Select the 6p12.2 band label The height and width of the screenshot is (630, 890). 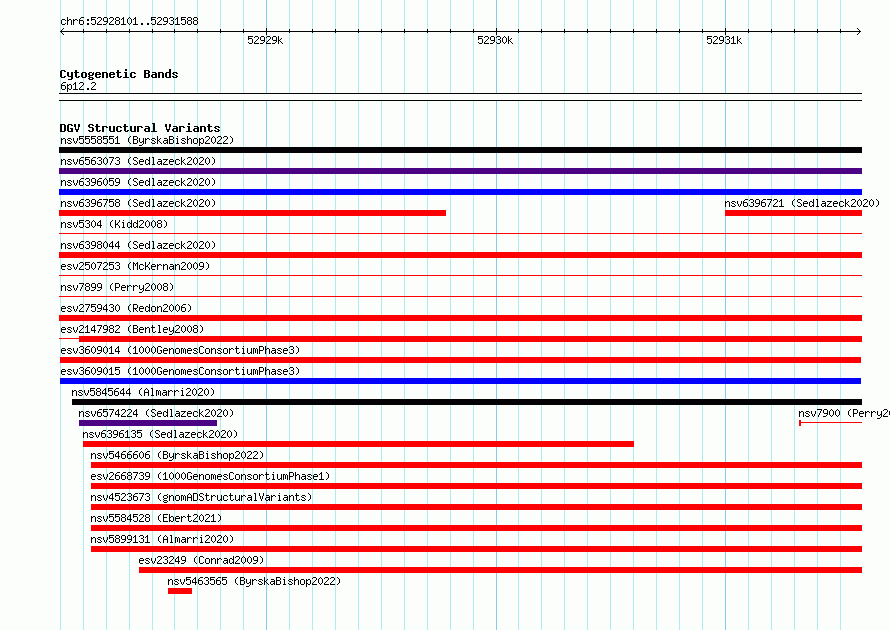(x=78, y=86)
